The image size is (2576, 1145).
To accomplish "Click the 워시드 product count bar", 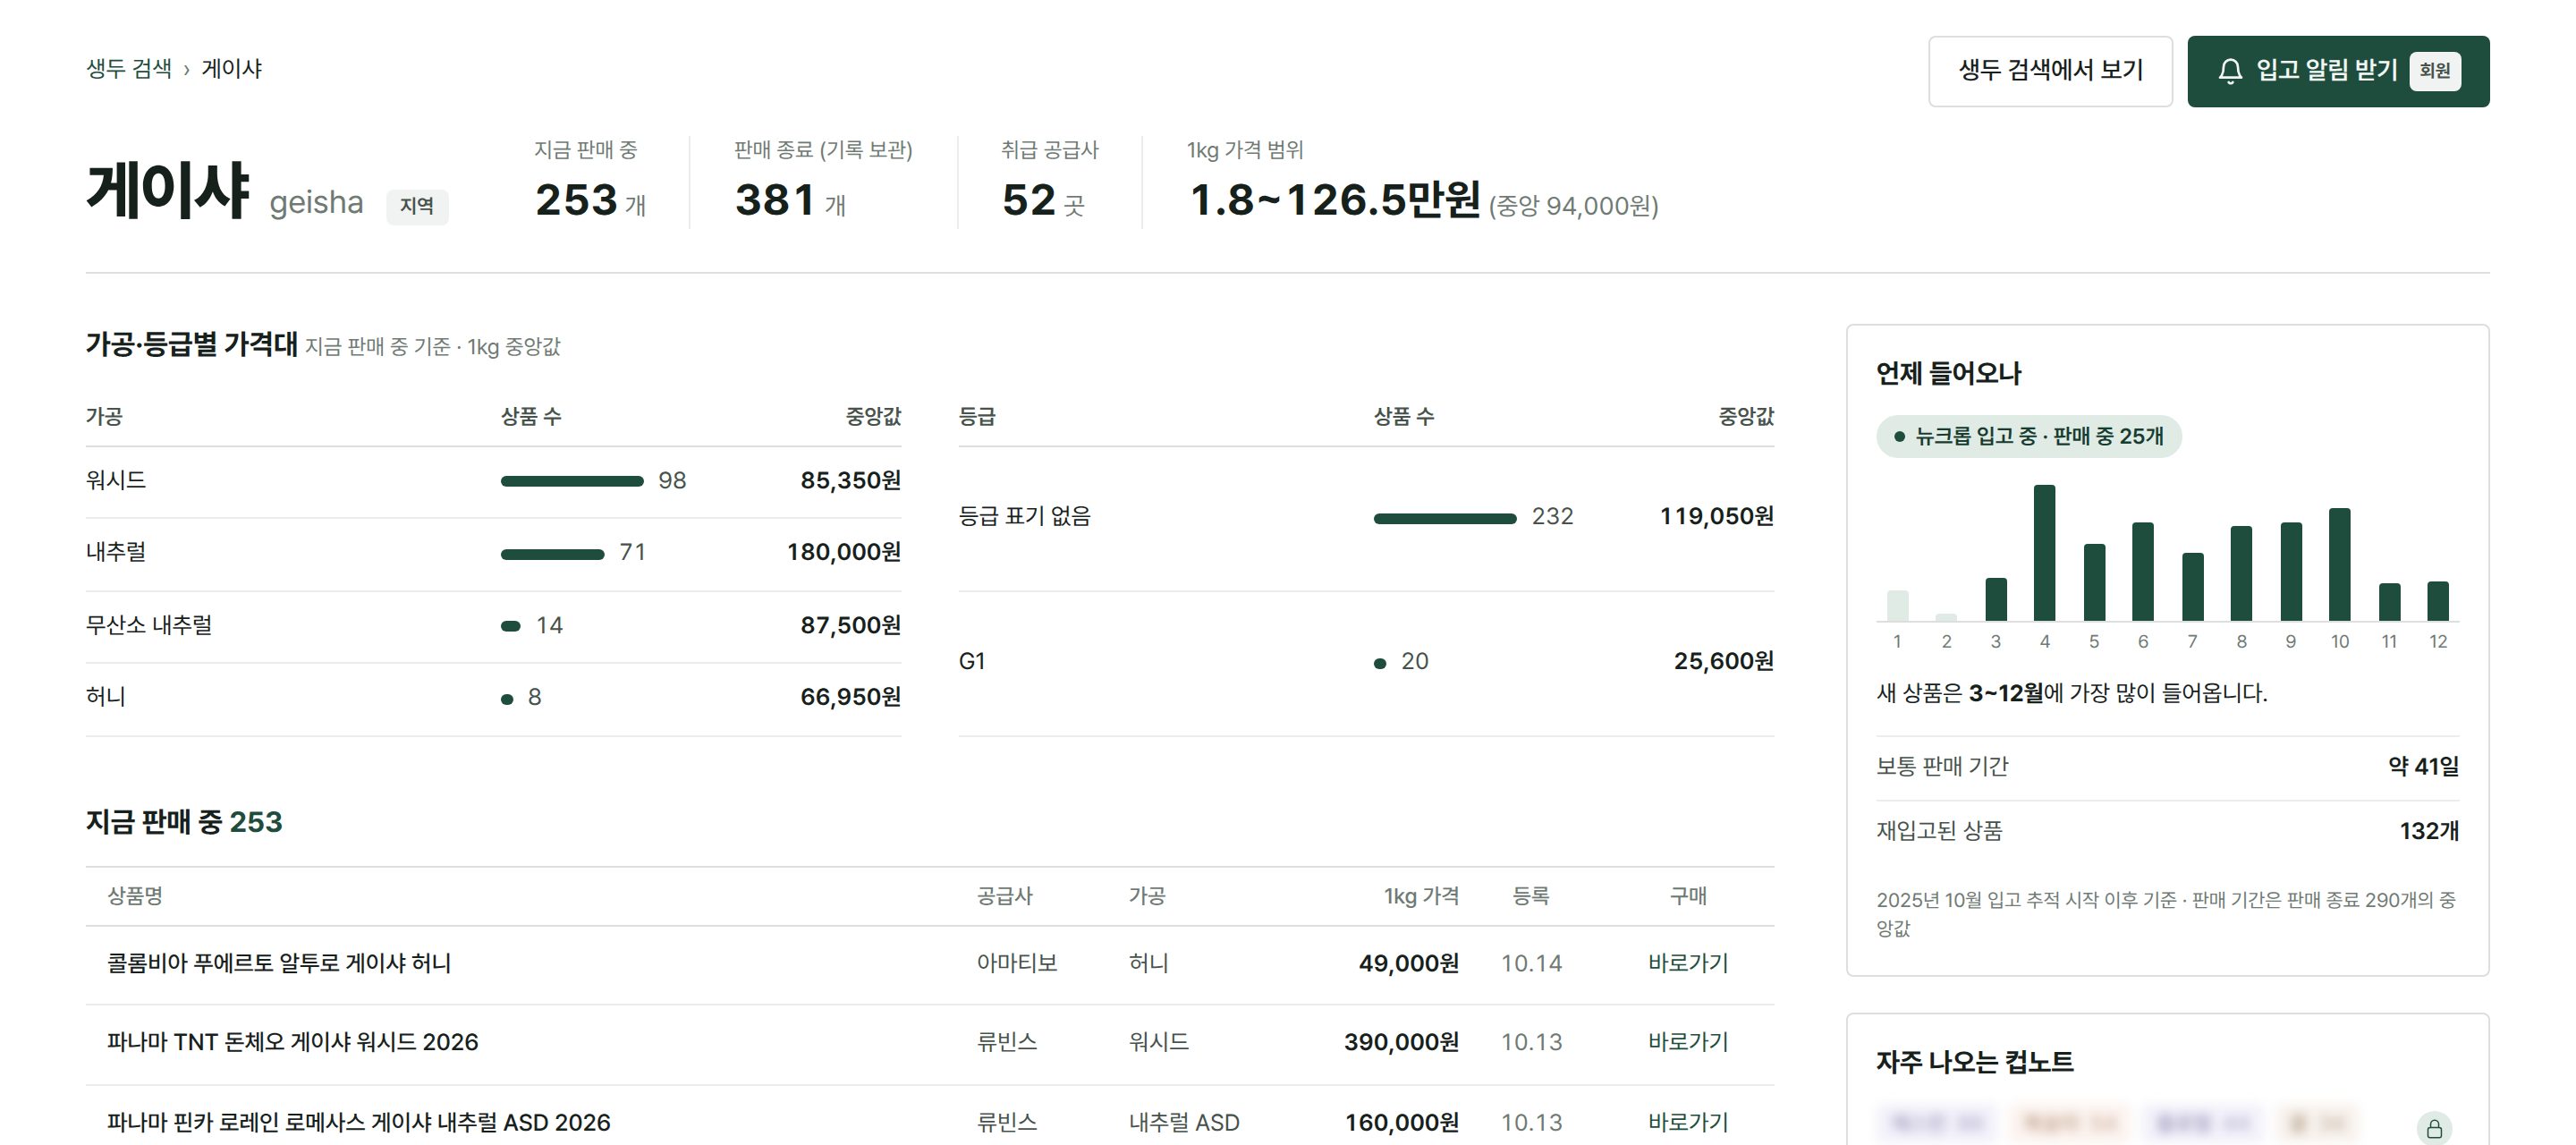I will pos(572,481).
